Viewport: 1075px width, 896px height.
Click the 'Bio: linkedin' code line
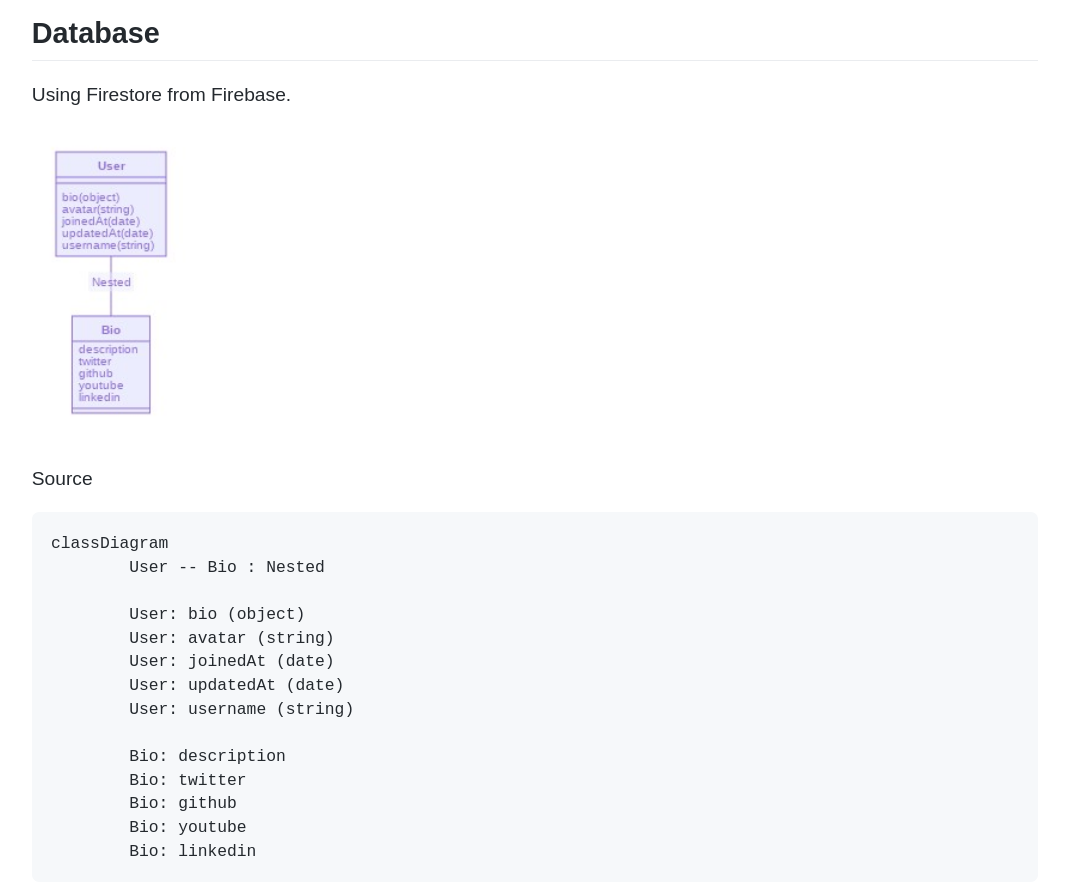pos(193,851)
